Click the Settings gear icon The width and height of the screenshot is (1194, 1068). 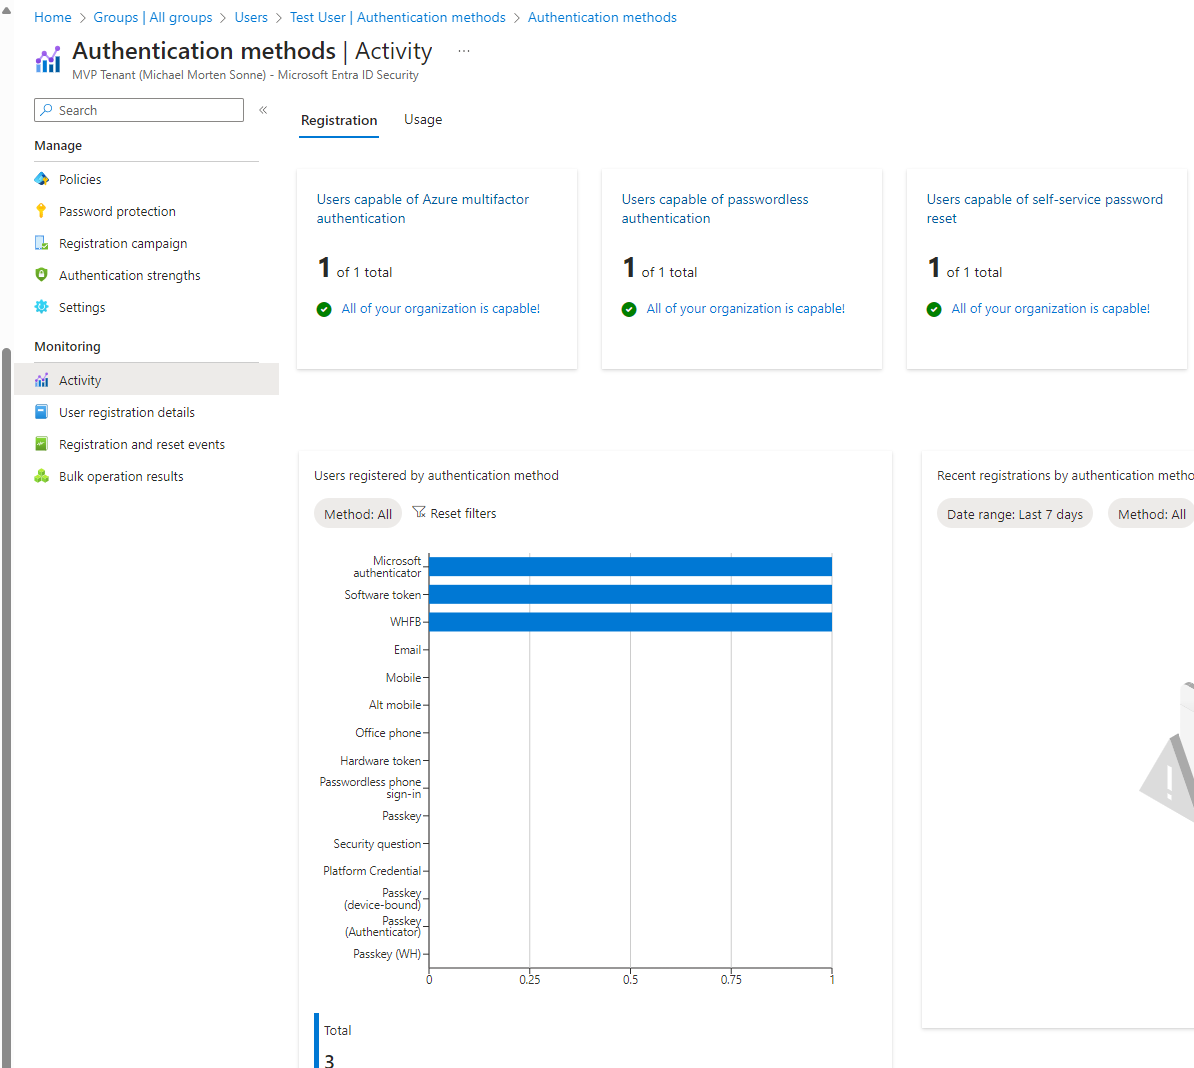click(x=41, y=307)
